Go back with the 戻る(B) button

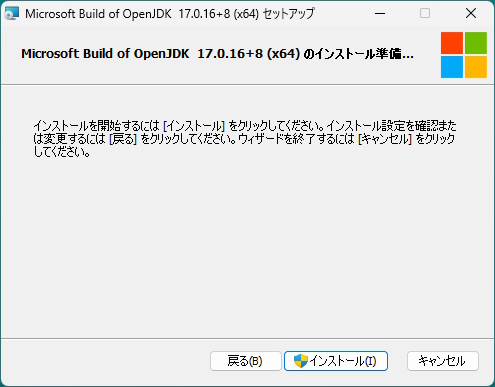pyautogui.click(x=246, y=361)
